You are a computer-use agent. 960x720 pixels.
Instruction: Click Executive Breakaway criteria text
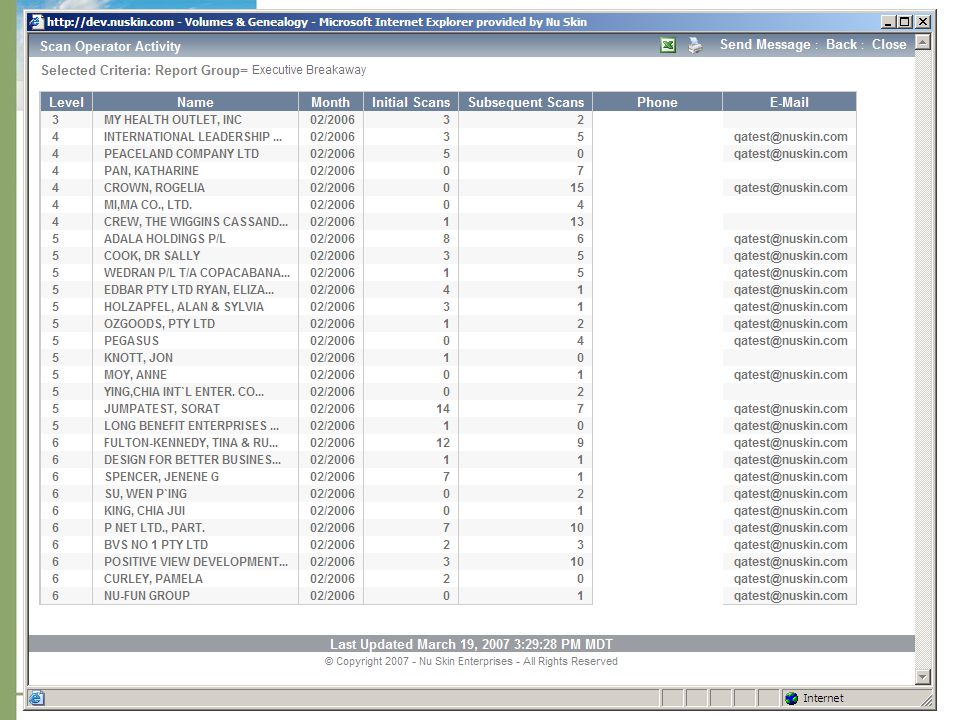tap(309, 70)
